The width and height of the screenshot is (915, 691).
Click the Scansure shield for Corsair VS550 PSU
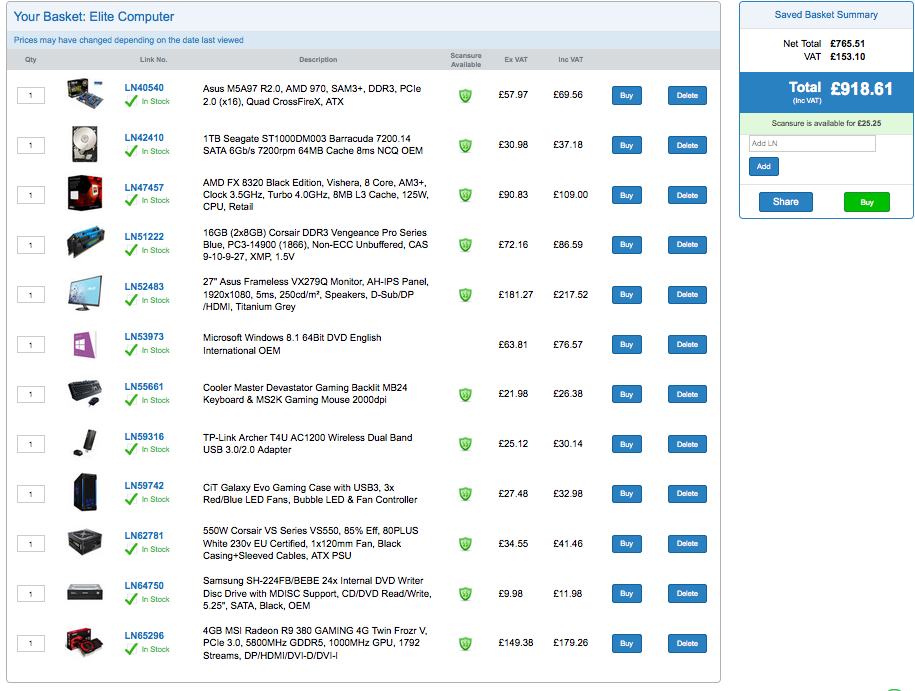tap(465, 544)
